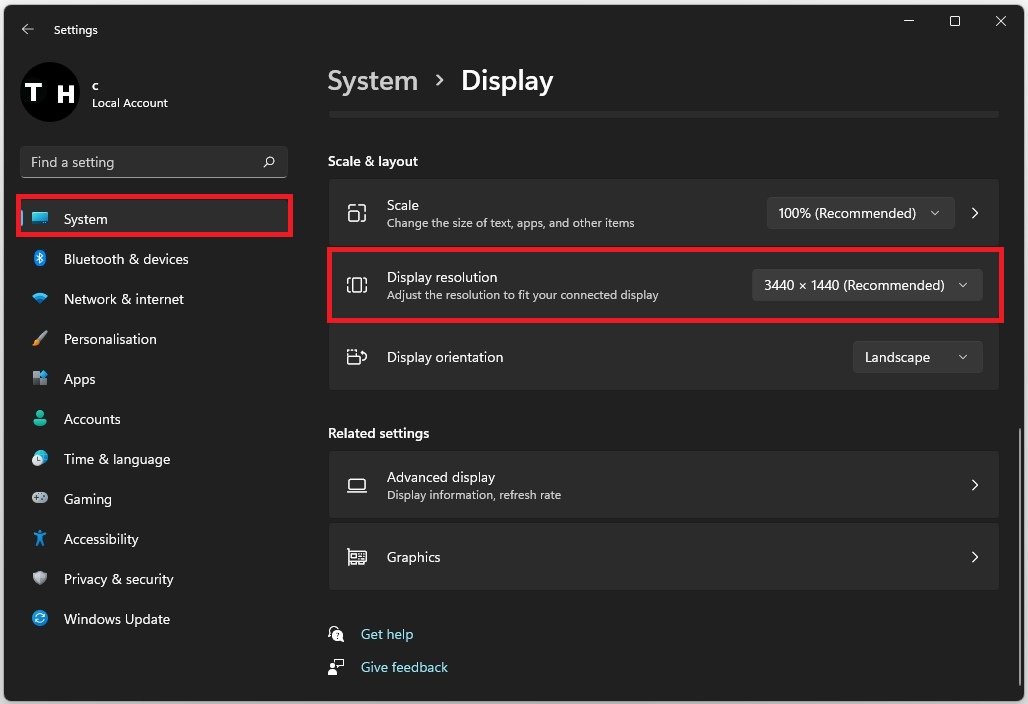1028x704 pixels.
Task: Open the Display orientation Landscape dropdown
Action: click(x=917, y=357)
